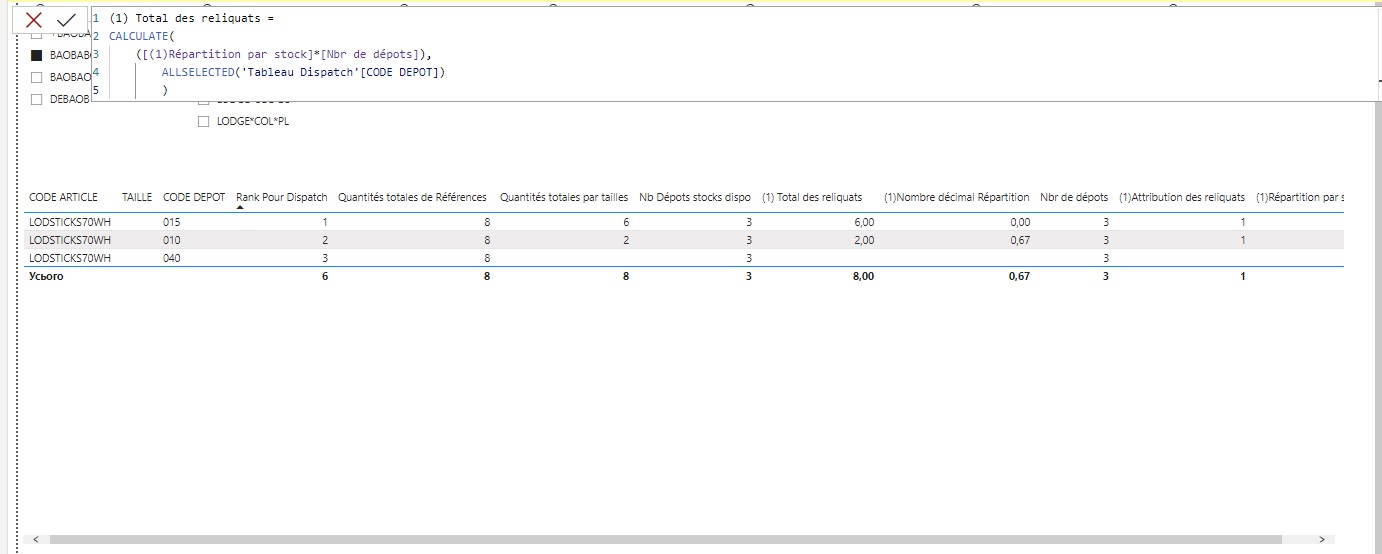Uncheck the filled BAOBAB slicer checkbox
This screenshot has height=554, width=1382.
[x=37, y=55]
